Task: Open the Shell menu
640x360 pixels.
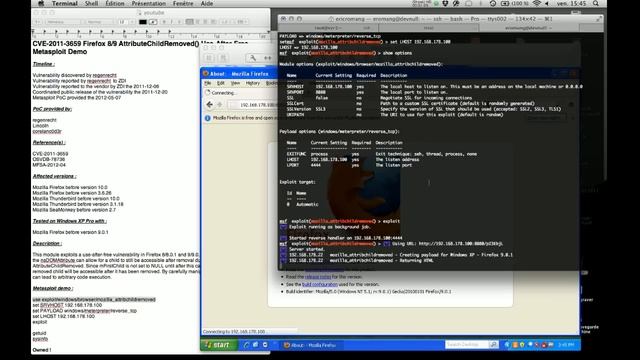Action: click(x=91, y=4)
